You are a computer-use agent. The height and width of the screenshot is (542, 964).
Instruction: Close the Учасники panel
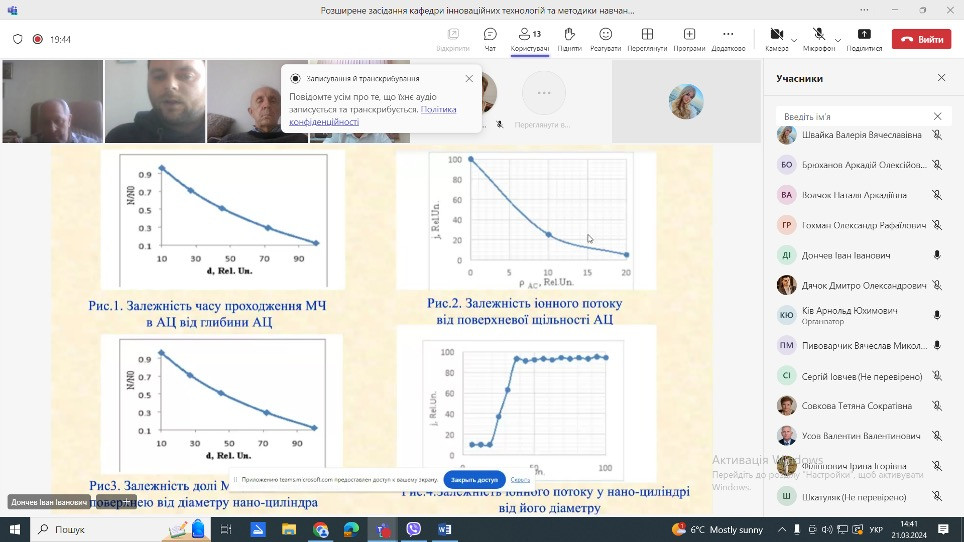click(x=941, y=77)
